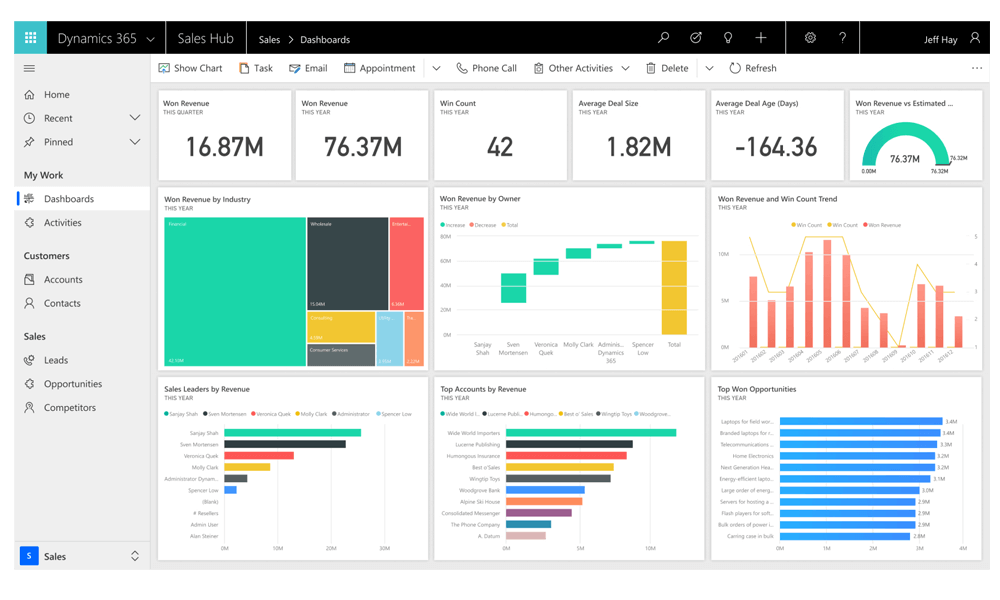The width and height of the screenshot is (1000, 600).
Task: Expand the dropdown arrow after Delete
Action: coord(709,68)
